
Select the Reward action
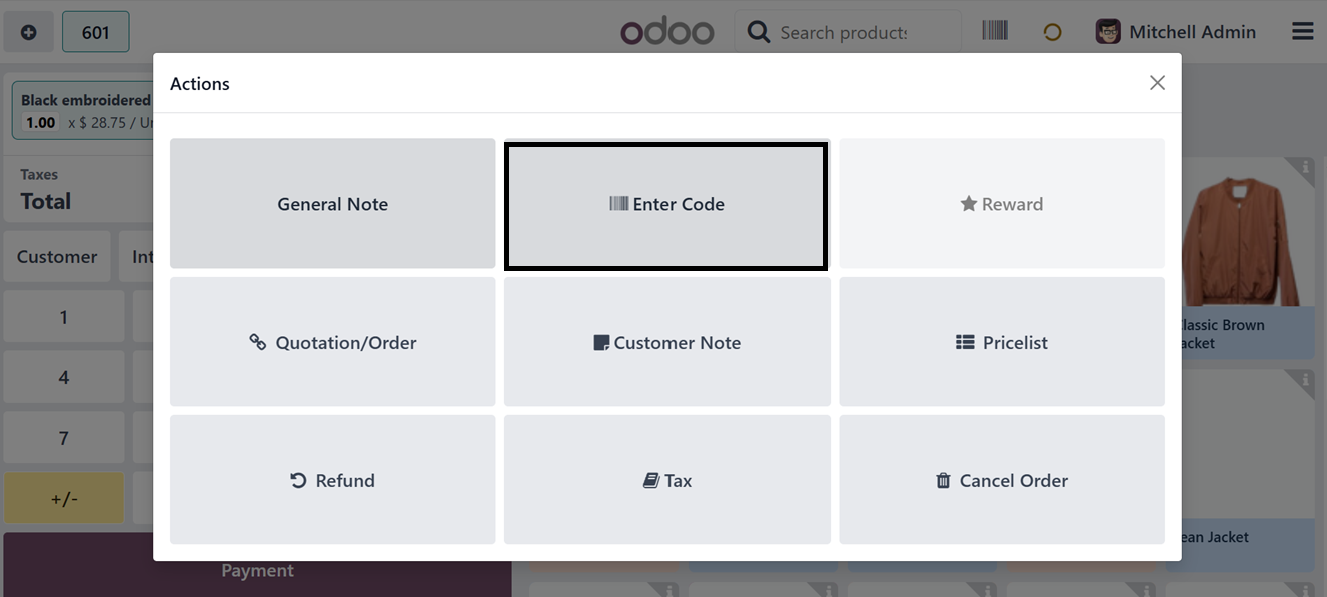click(1001, 204)
